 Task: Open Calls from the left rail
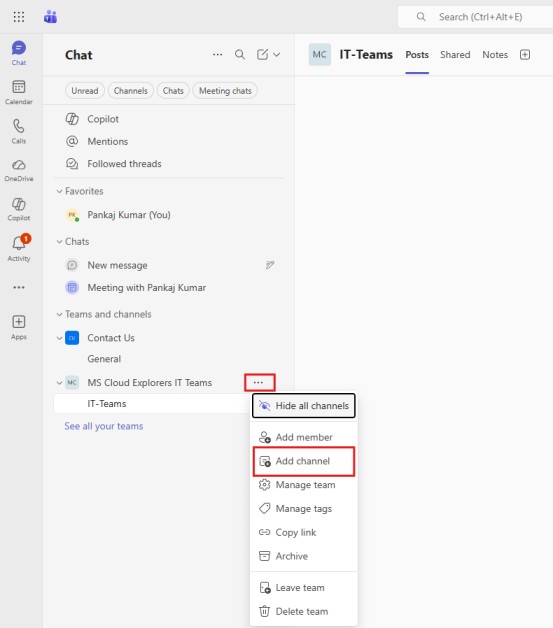coord(19,131)
